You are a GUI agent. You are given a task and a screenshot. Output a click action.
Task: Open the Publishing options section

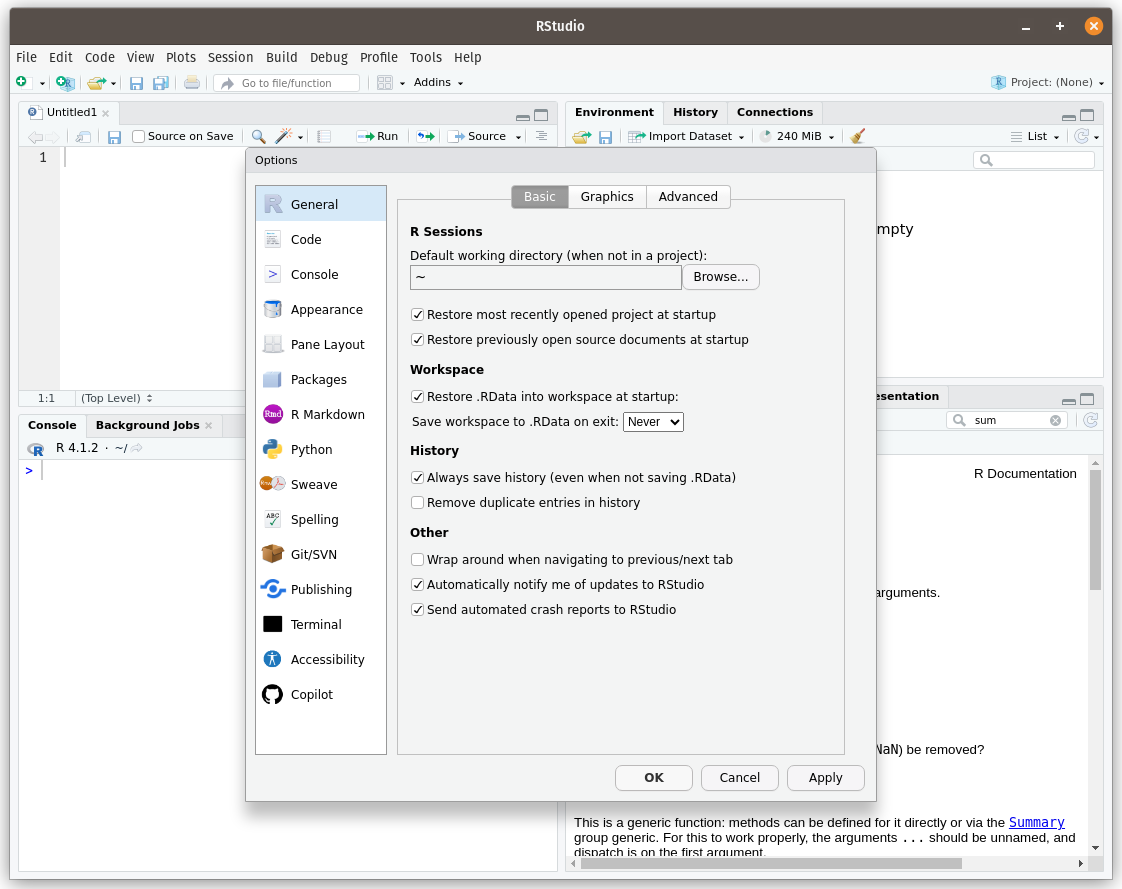tap(320, 589)
